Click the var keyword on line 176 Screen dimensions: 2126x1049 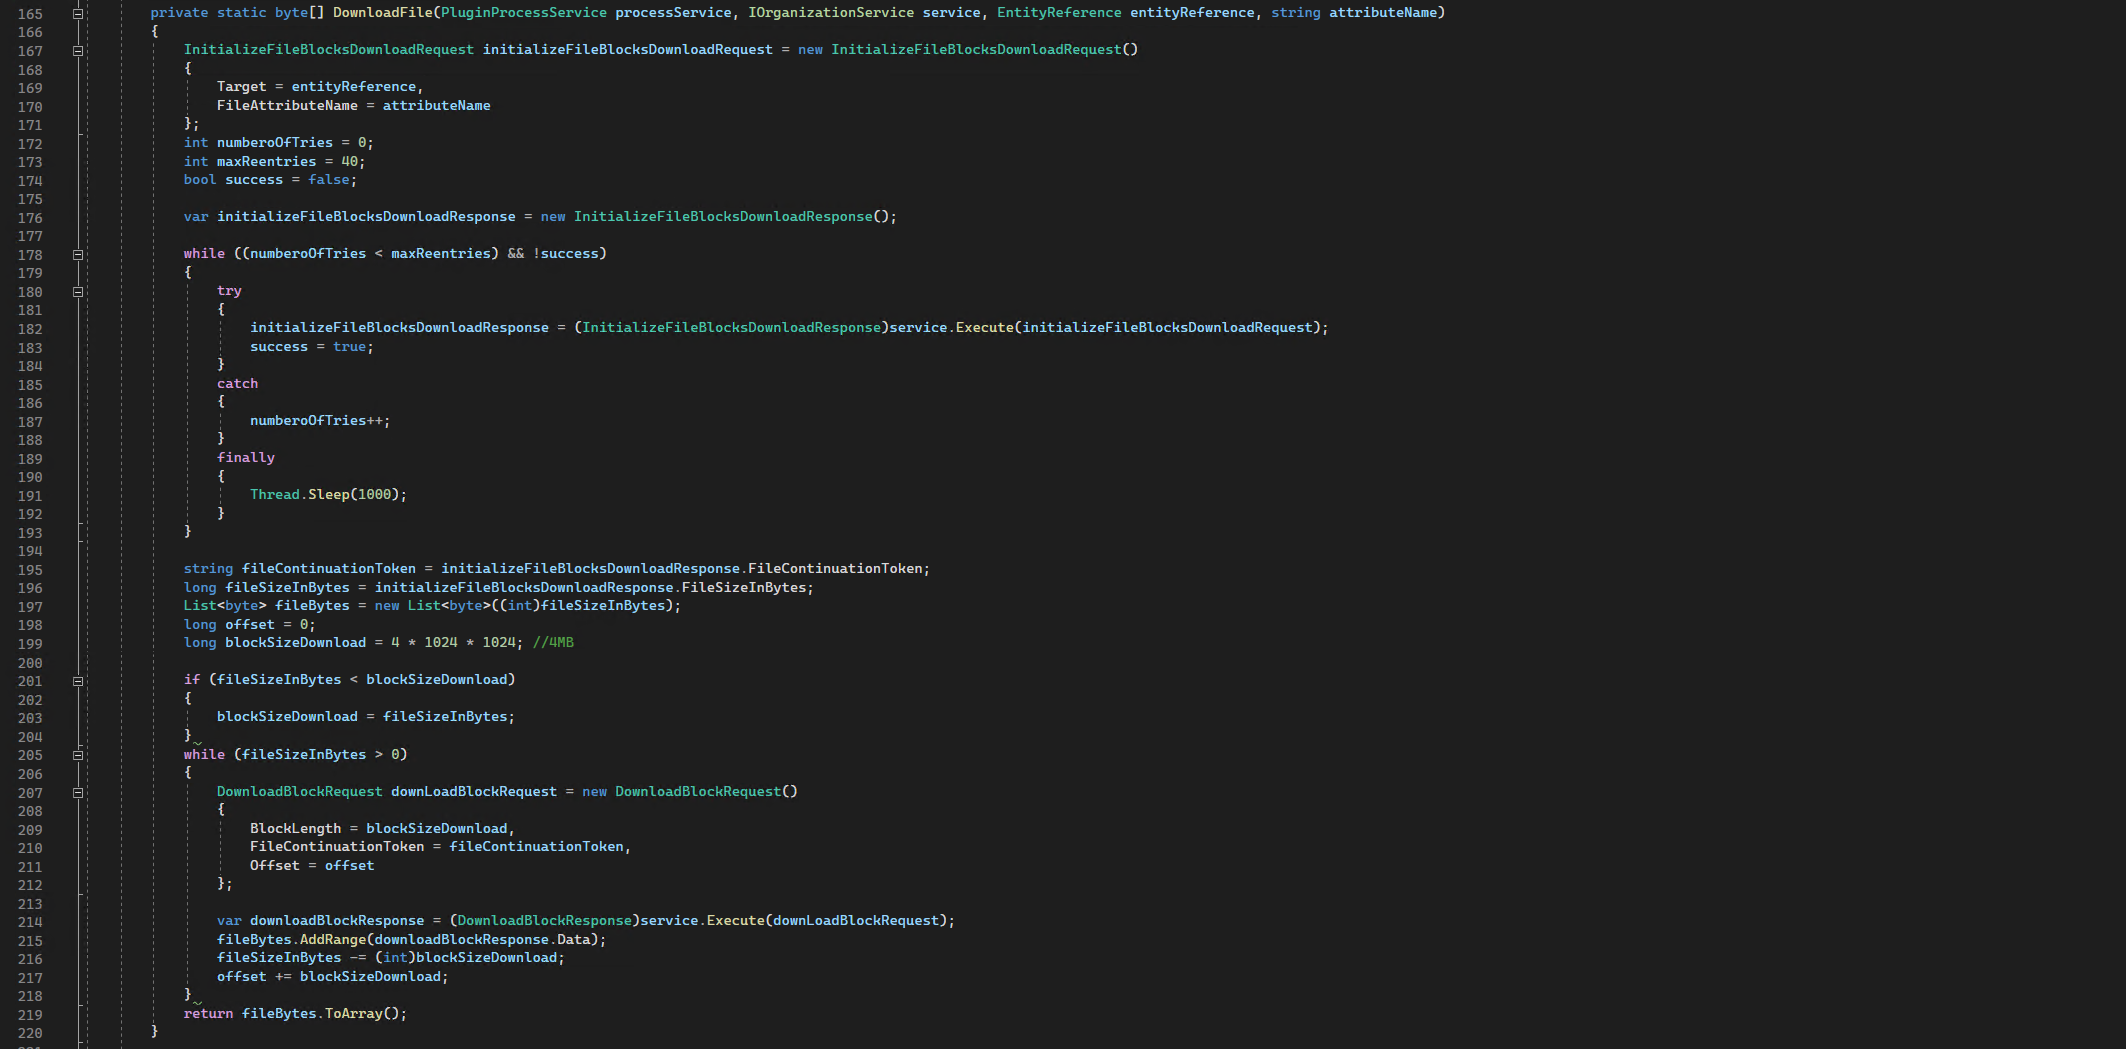196,216
